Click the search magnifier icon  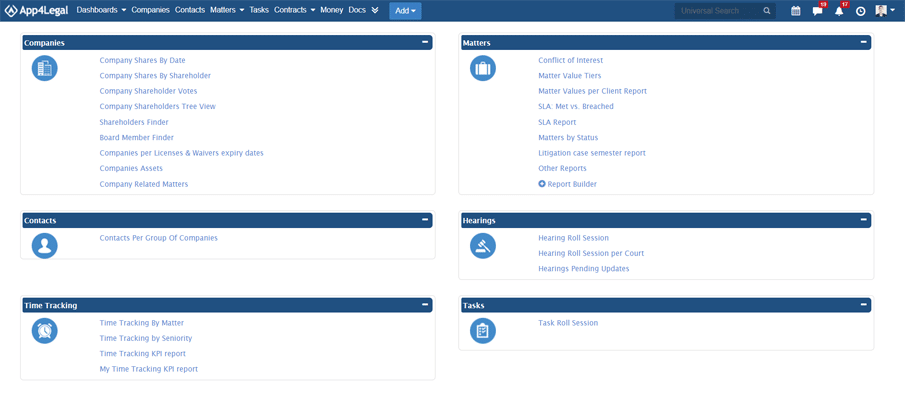click(x=767, y=11)
